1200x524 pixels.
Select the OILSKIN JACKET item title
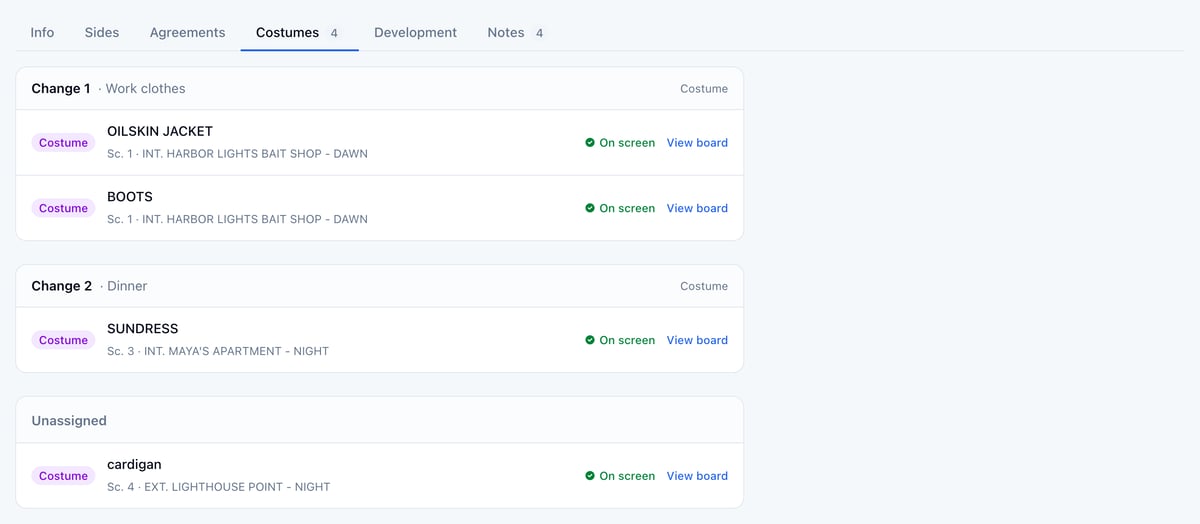(160, 131)
